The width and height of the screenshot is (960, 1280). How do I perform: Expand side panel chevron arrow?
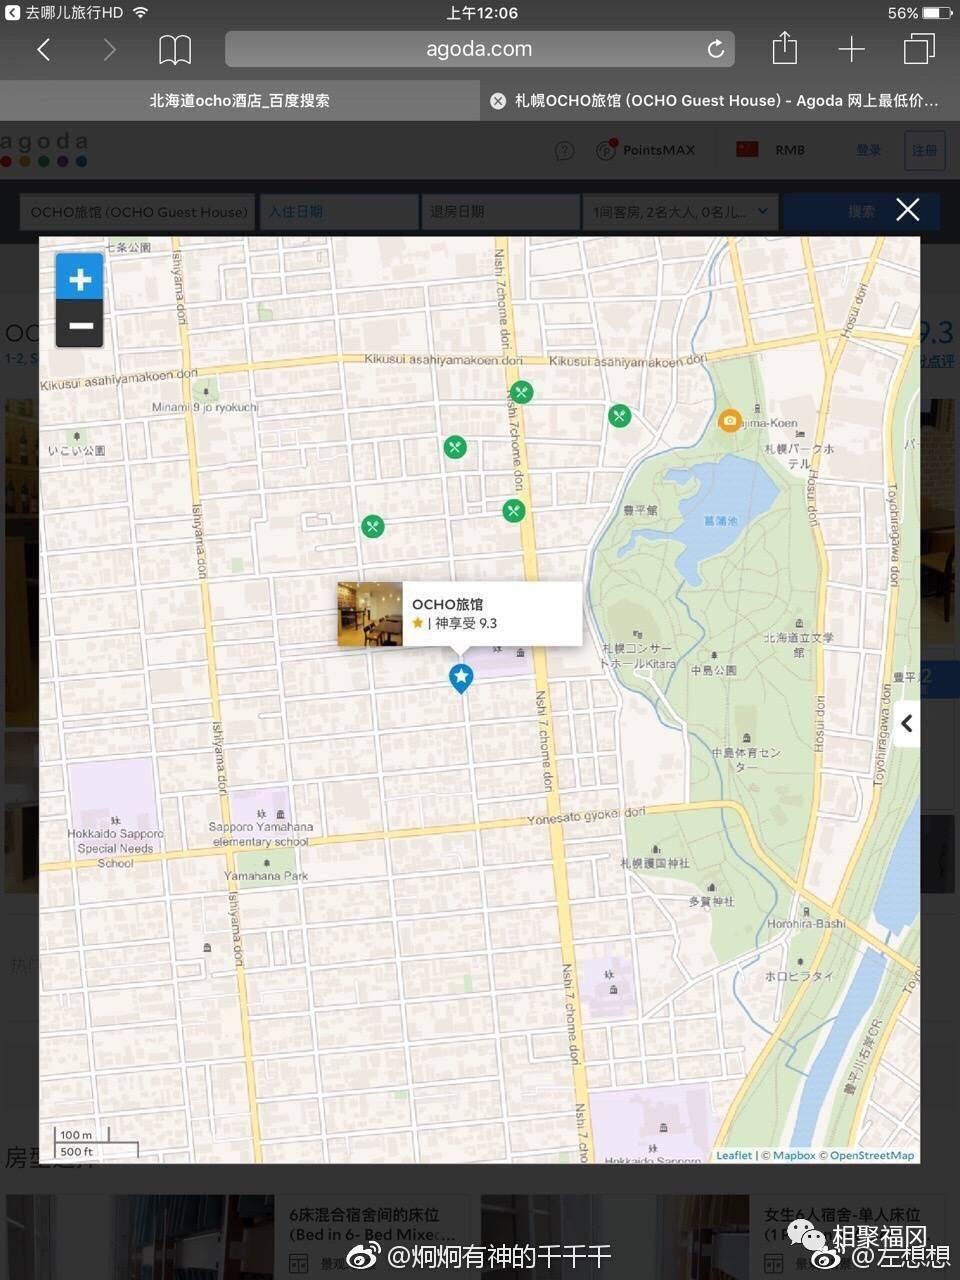tap(906, 723)
